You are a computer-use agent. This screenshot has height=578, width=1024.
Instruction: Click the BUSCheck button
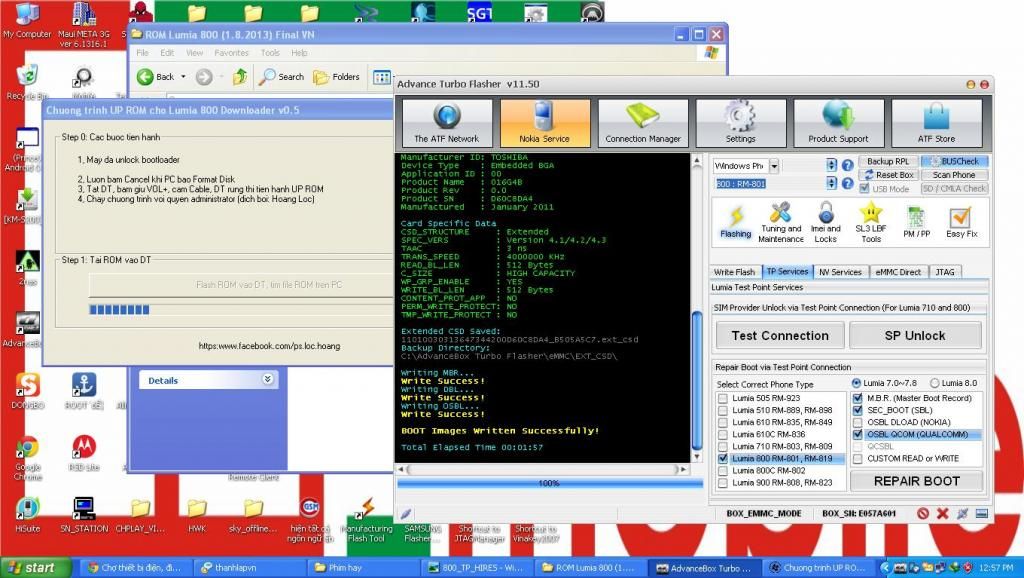pyautogui.click(x=954, y=161)
